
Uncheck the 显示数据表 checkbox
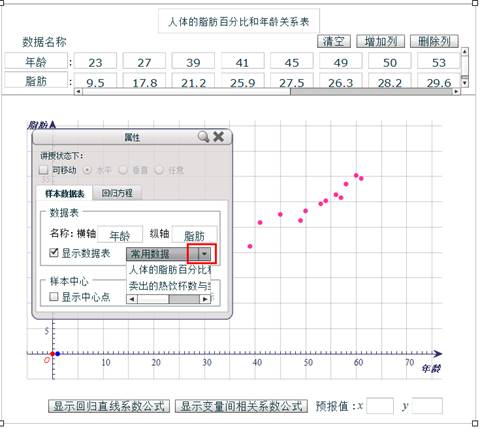54,253
